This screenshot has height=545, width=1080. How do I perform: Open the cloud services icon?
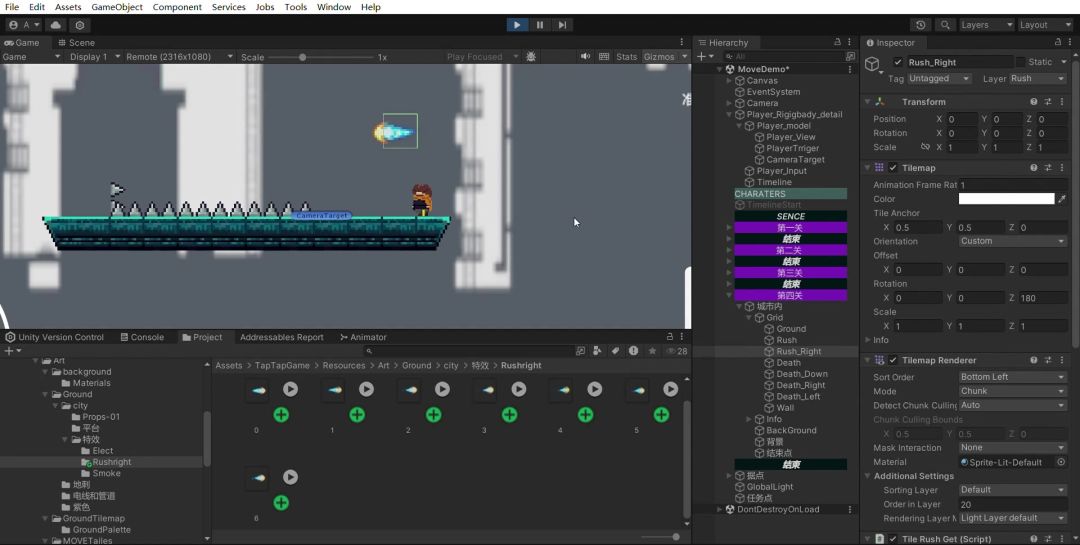tap(55, 25)
